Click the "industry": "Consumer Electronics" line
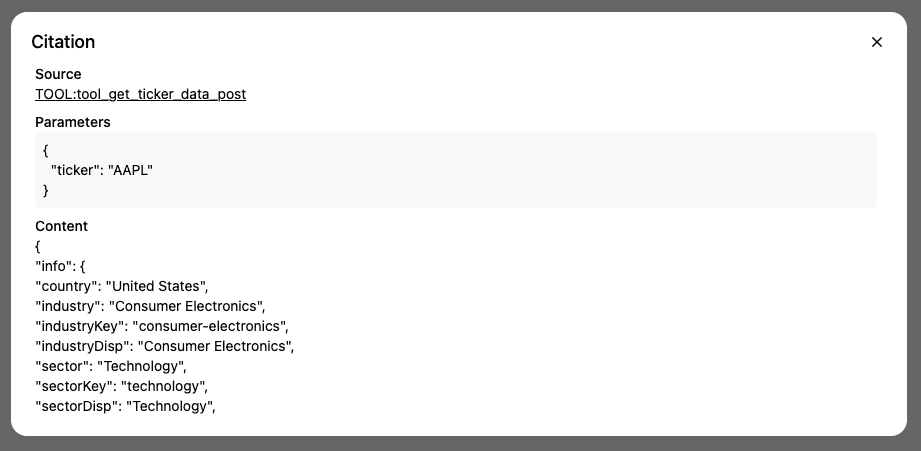This screenshot has width=921, height=451. 150,306
